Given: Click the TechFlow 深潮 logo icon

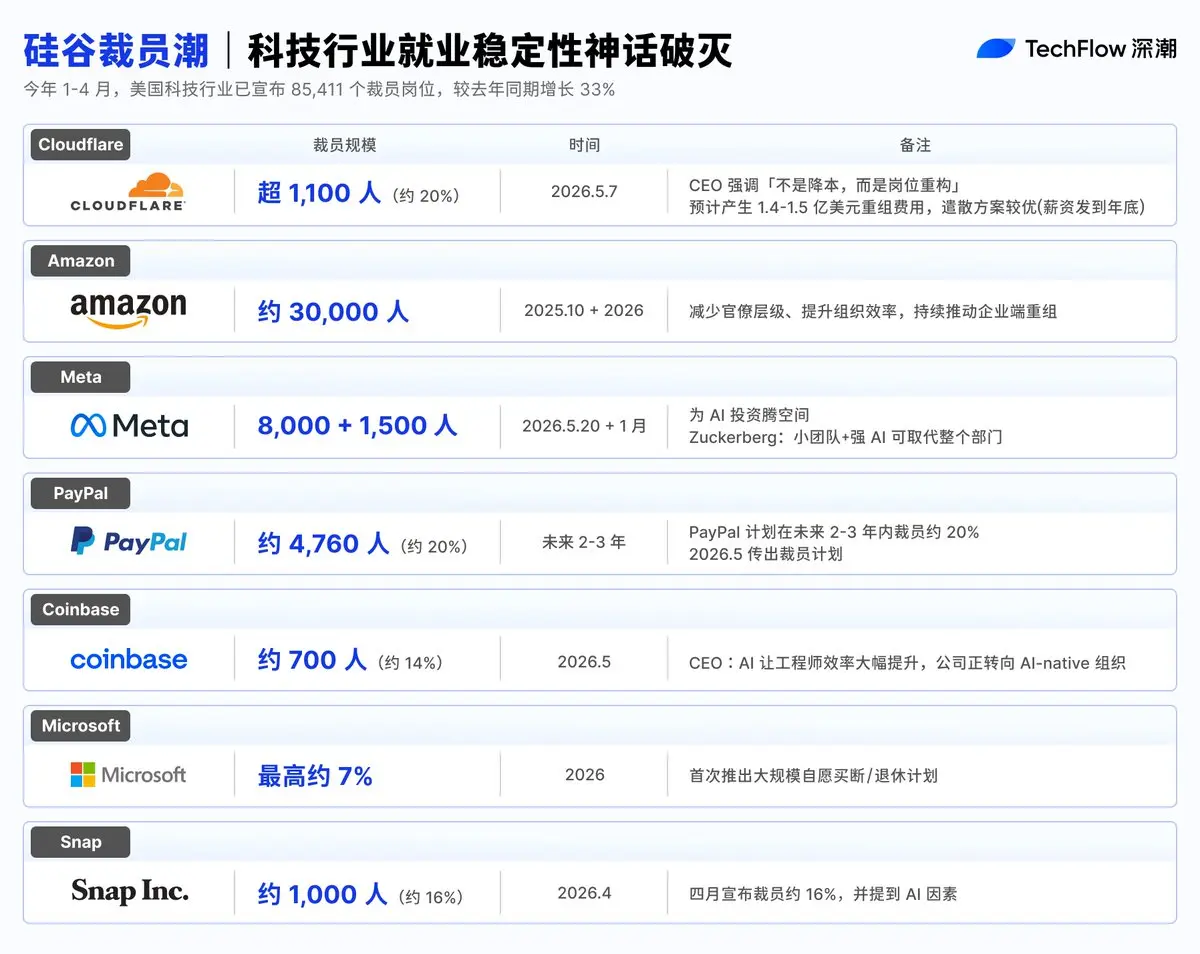Looking at the screenshot, I should coord(996,48).
